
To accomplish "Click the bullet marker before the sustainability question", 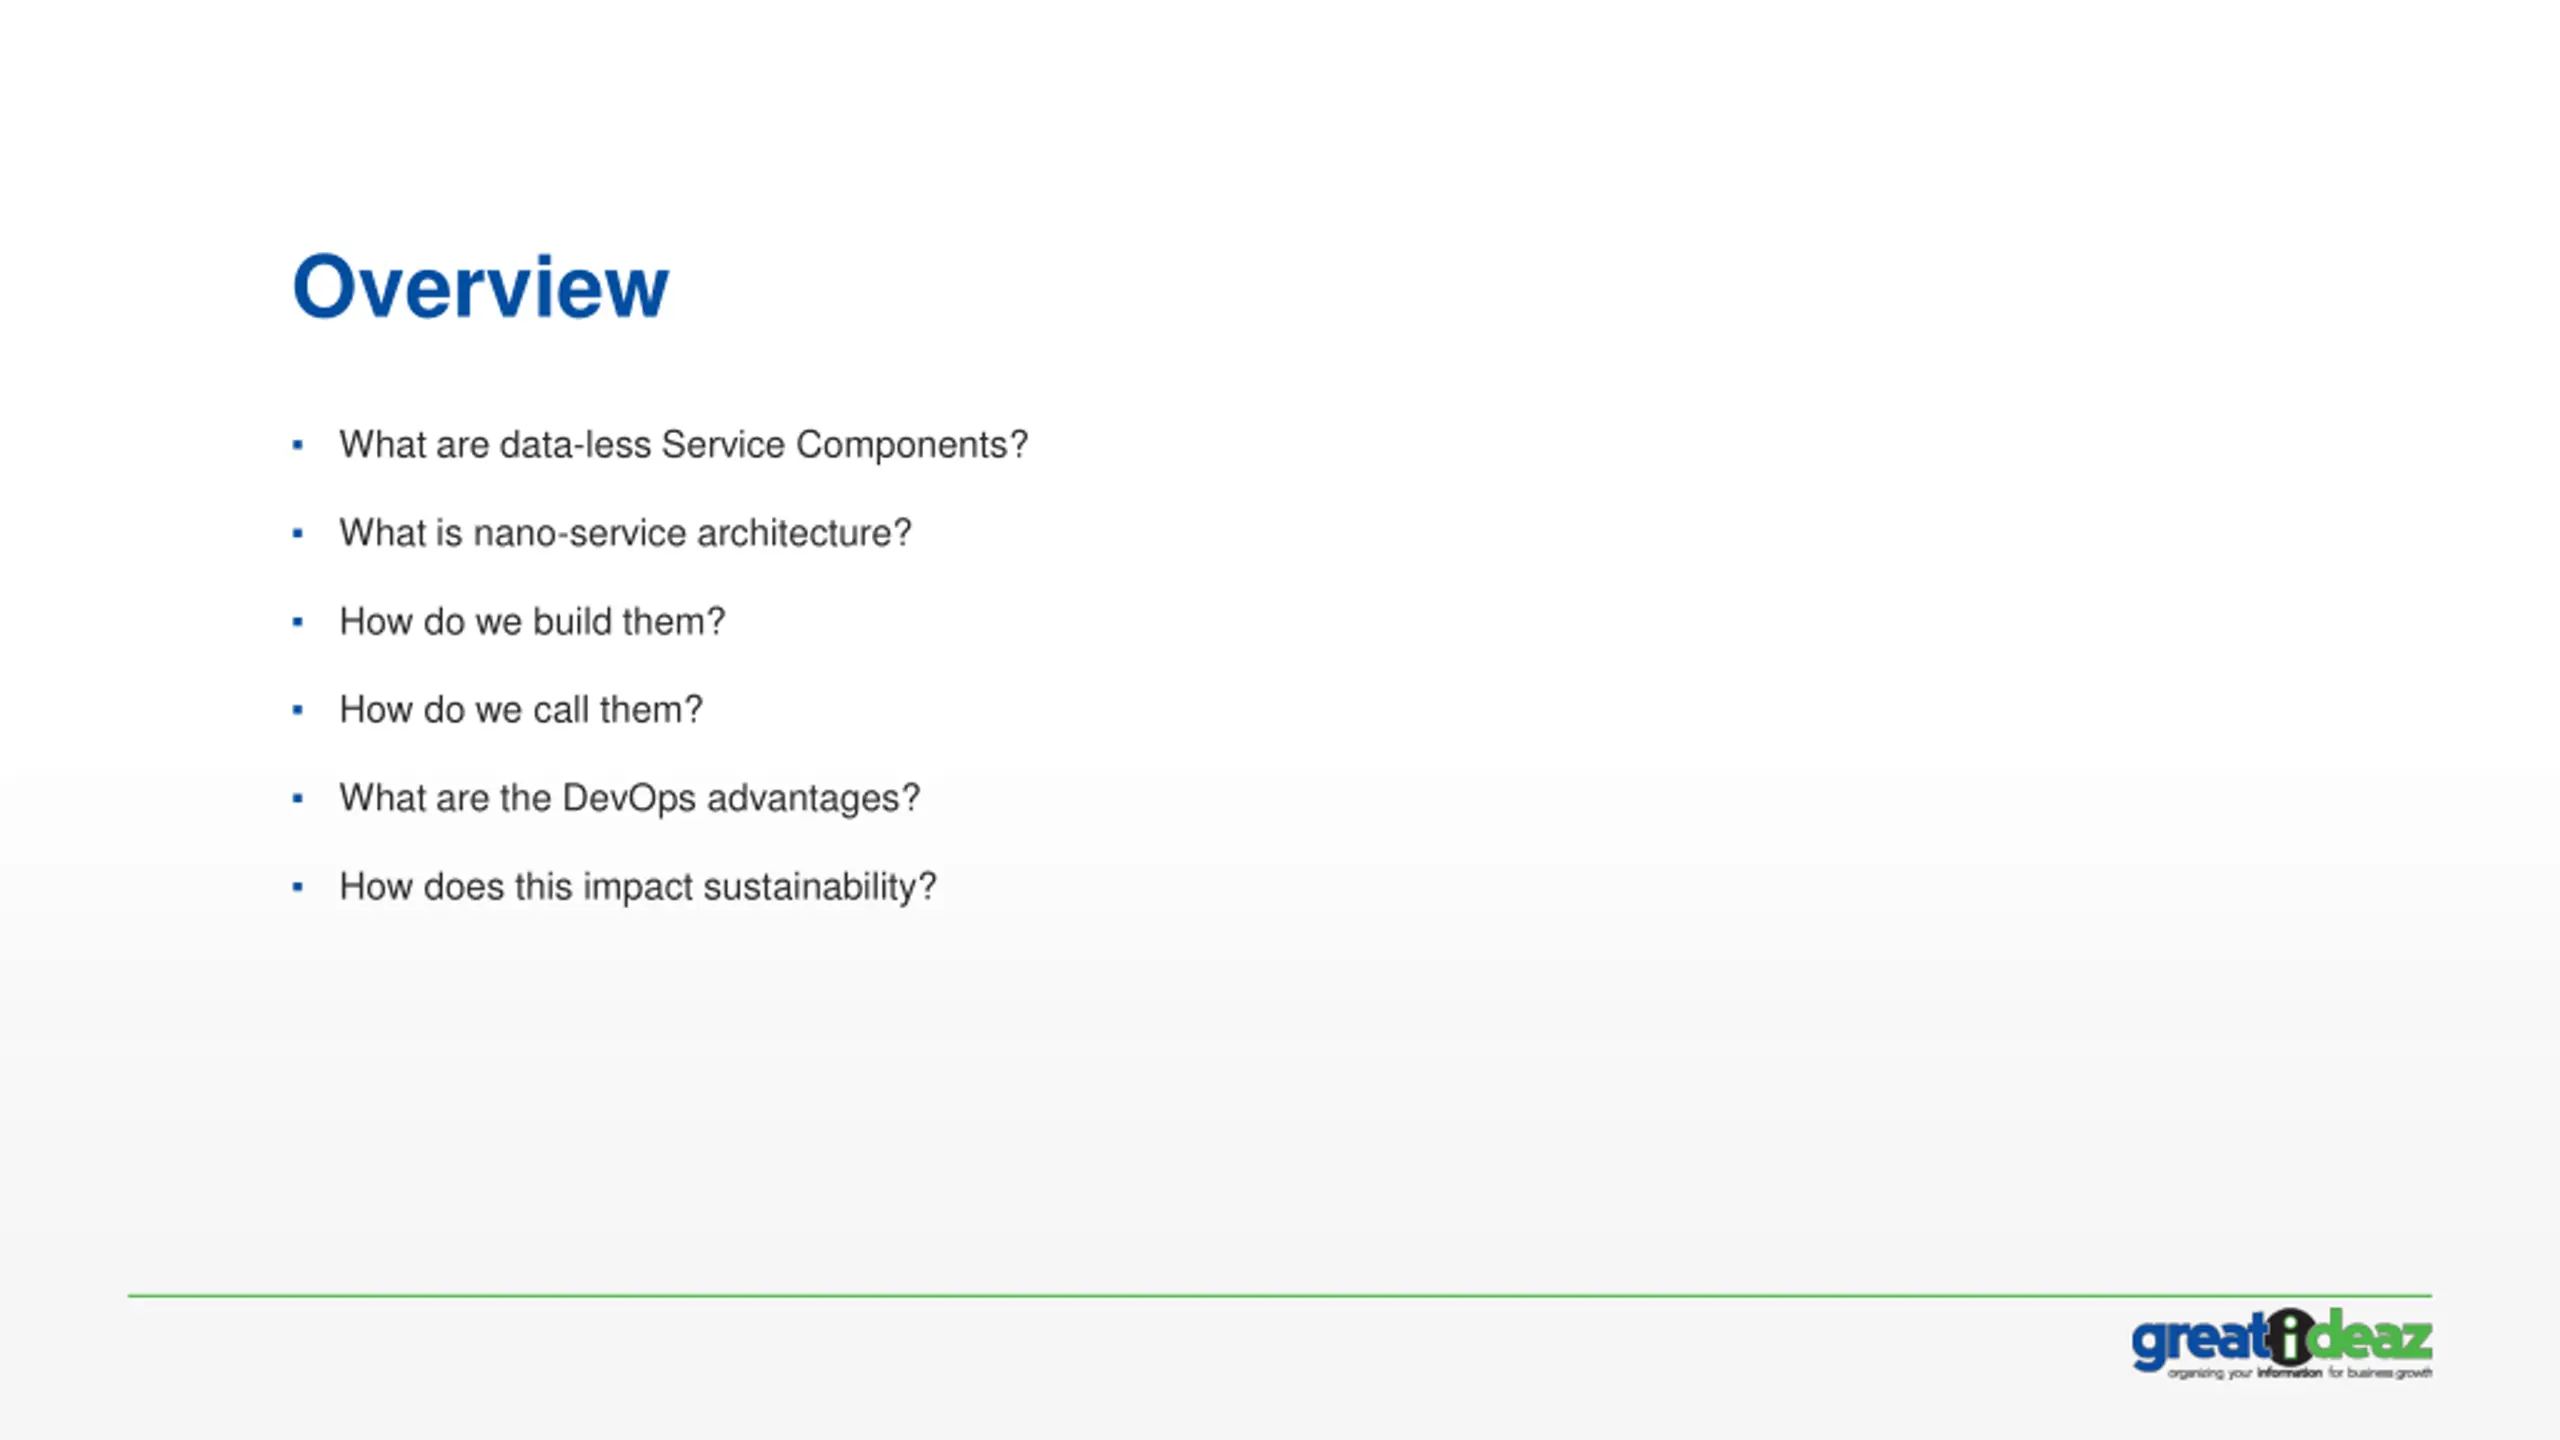I will (x=297, y=886).
